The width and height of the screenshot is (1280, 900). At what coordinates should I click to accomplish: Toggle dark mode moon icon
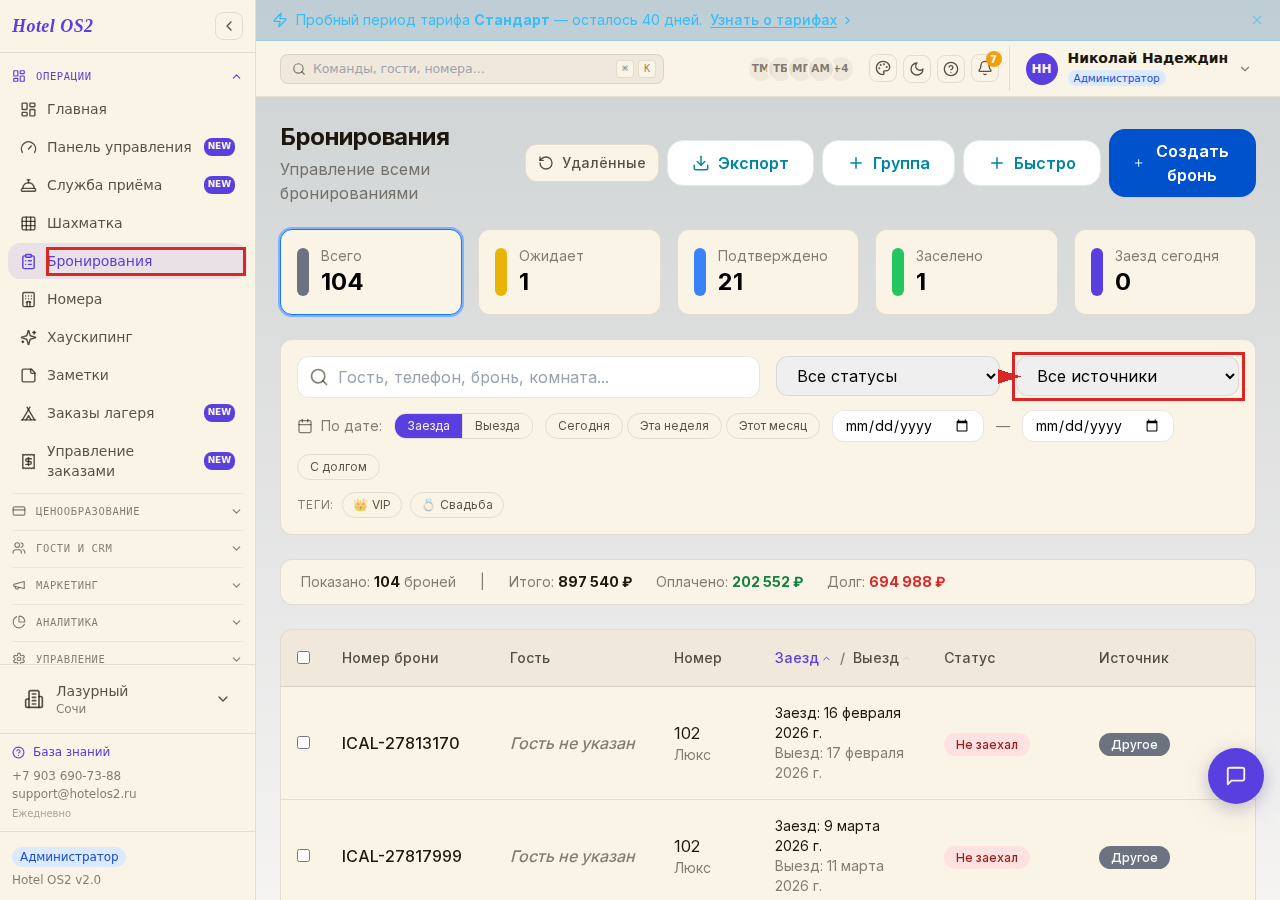917,68
